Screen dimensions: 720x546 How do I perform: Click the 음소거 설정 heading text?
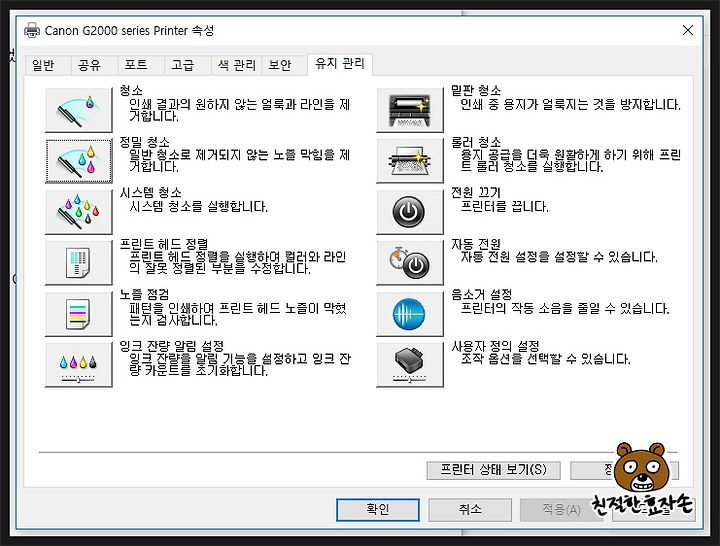(x=481, y=294)
